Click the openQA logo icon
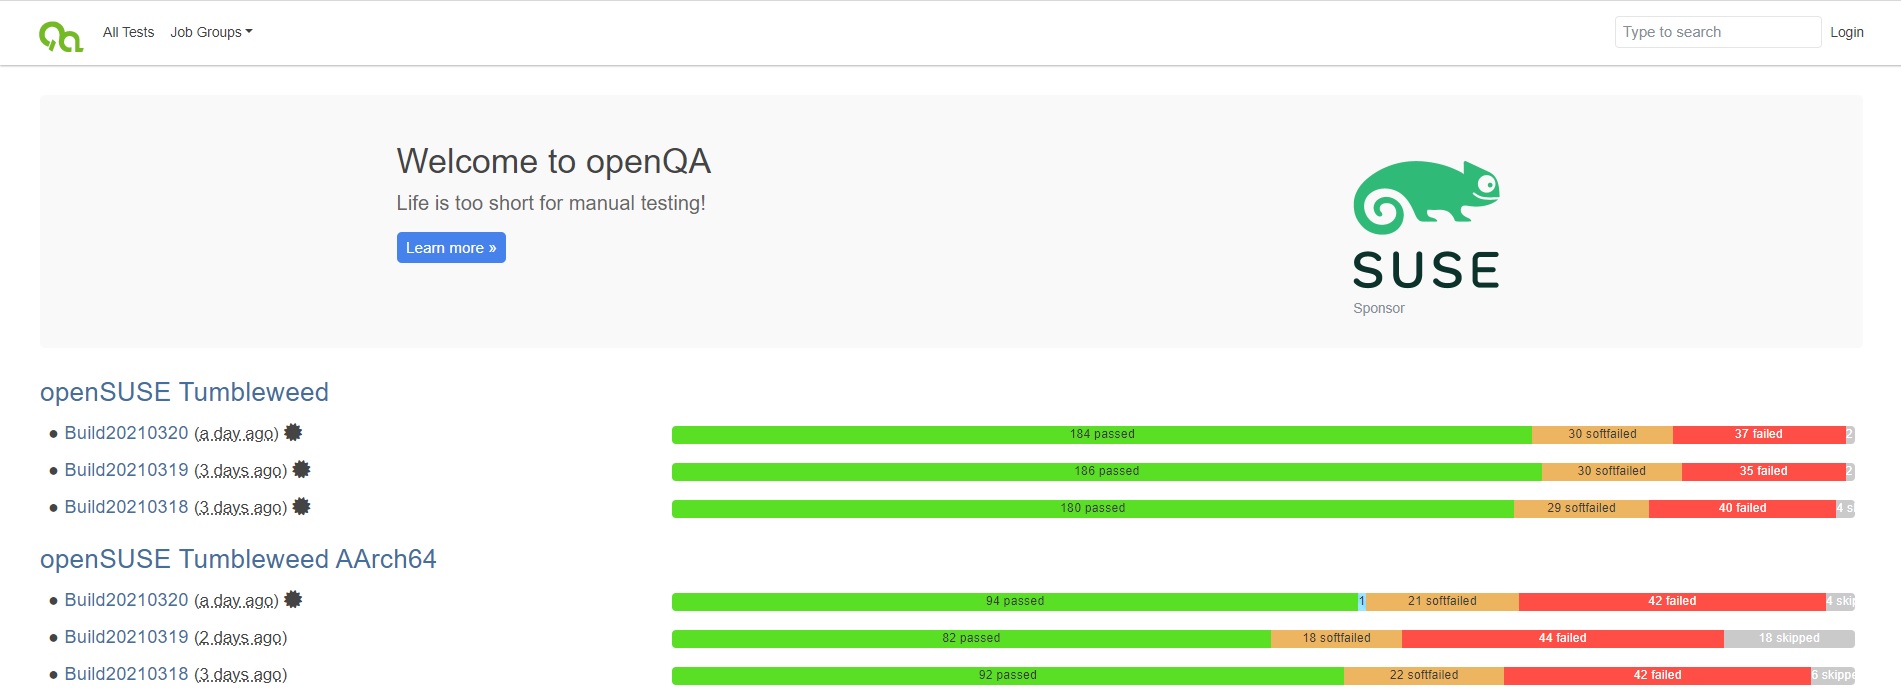The image size is (1901, 693). click(61, 36)
